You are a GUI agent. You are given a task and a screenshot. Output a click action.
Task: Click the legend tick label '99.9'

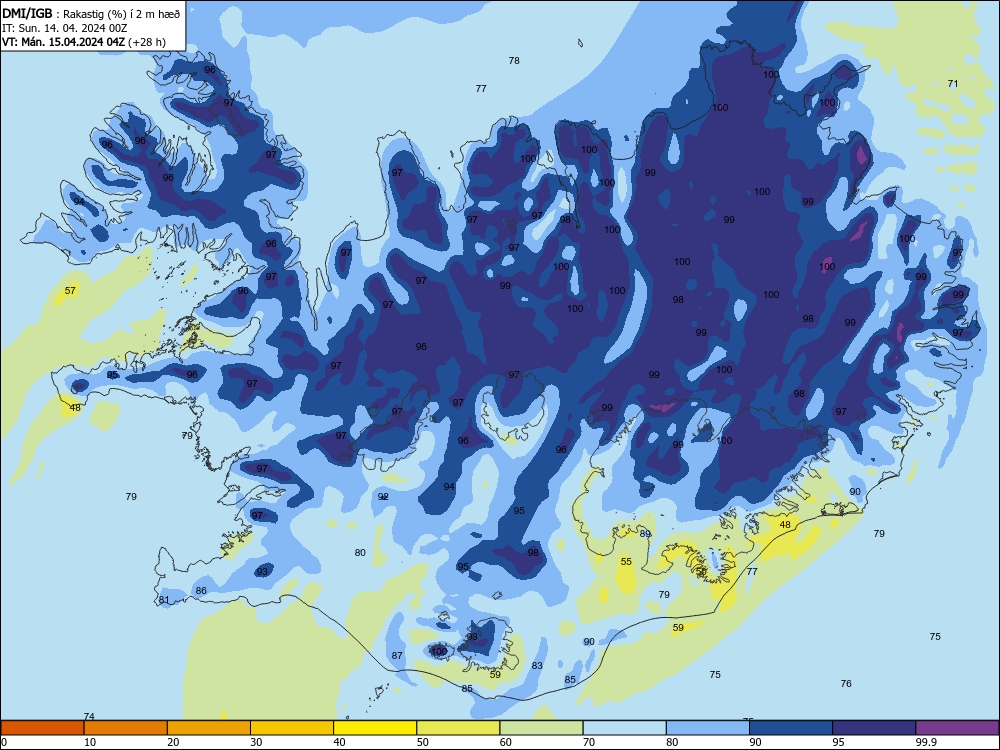coord(926,742)
